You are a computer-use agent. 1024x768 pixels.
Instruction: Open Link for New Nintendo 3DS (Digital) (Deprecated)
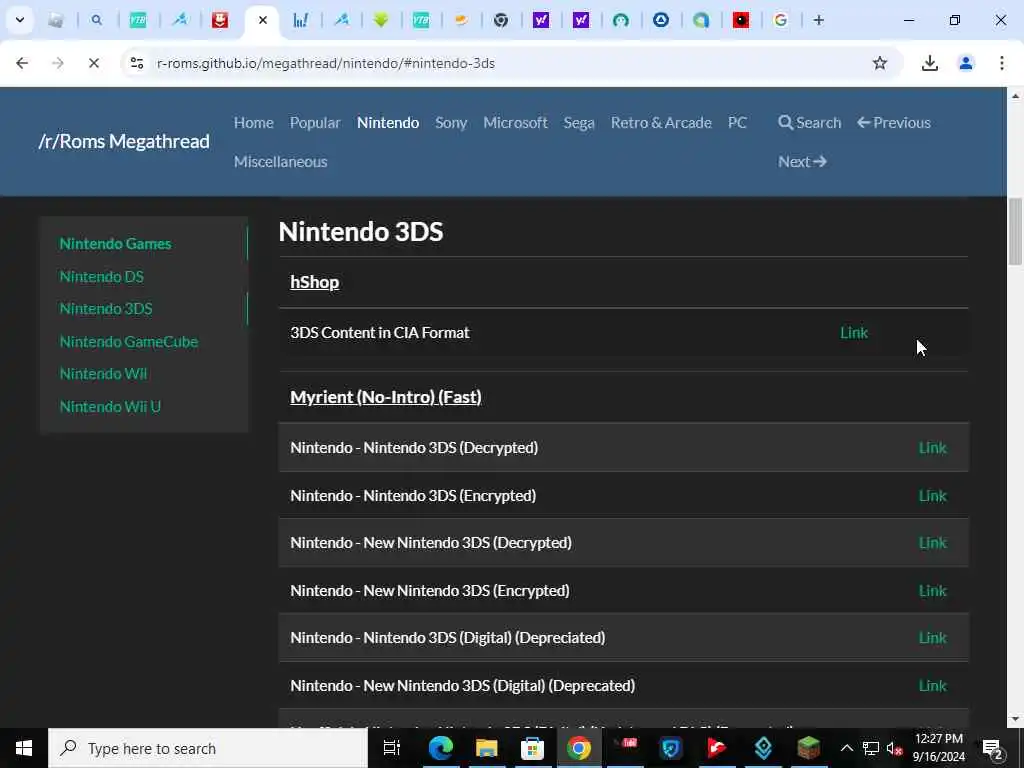click(x=933, y=686)
